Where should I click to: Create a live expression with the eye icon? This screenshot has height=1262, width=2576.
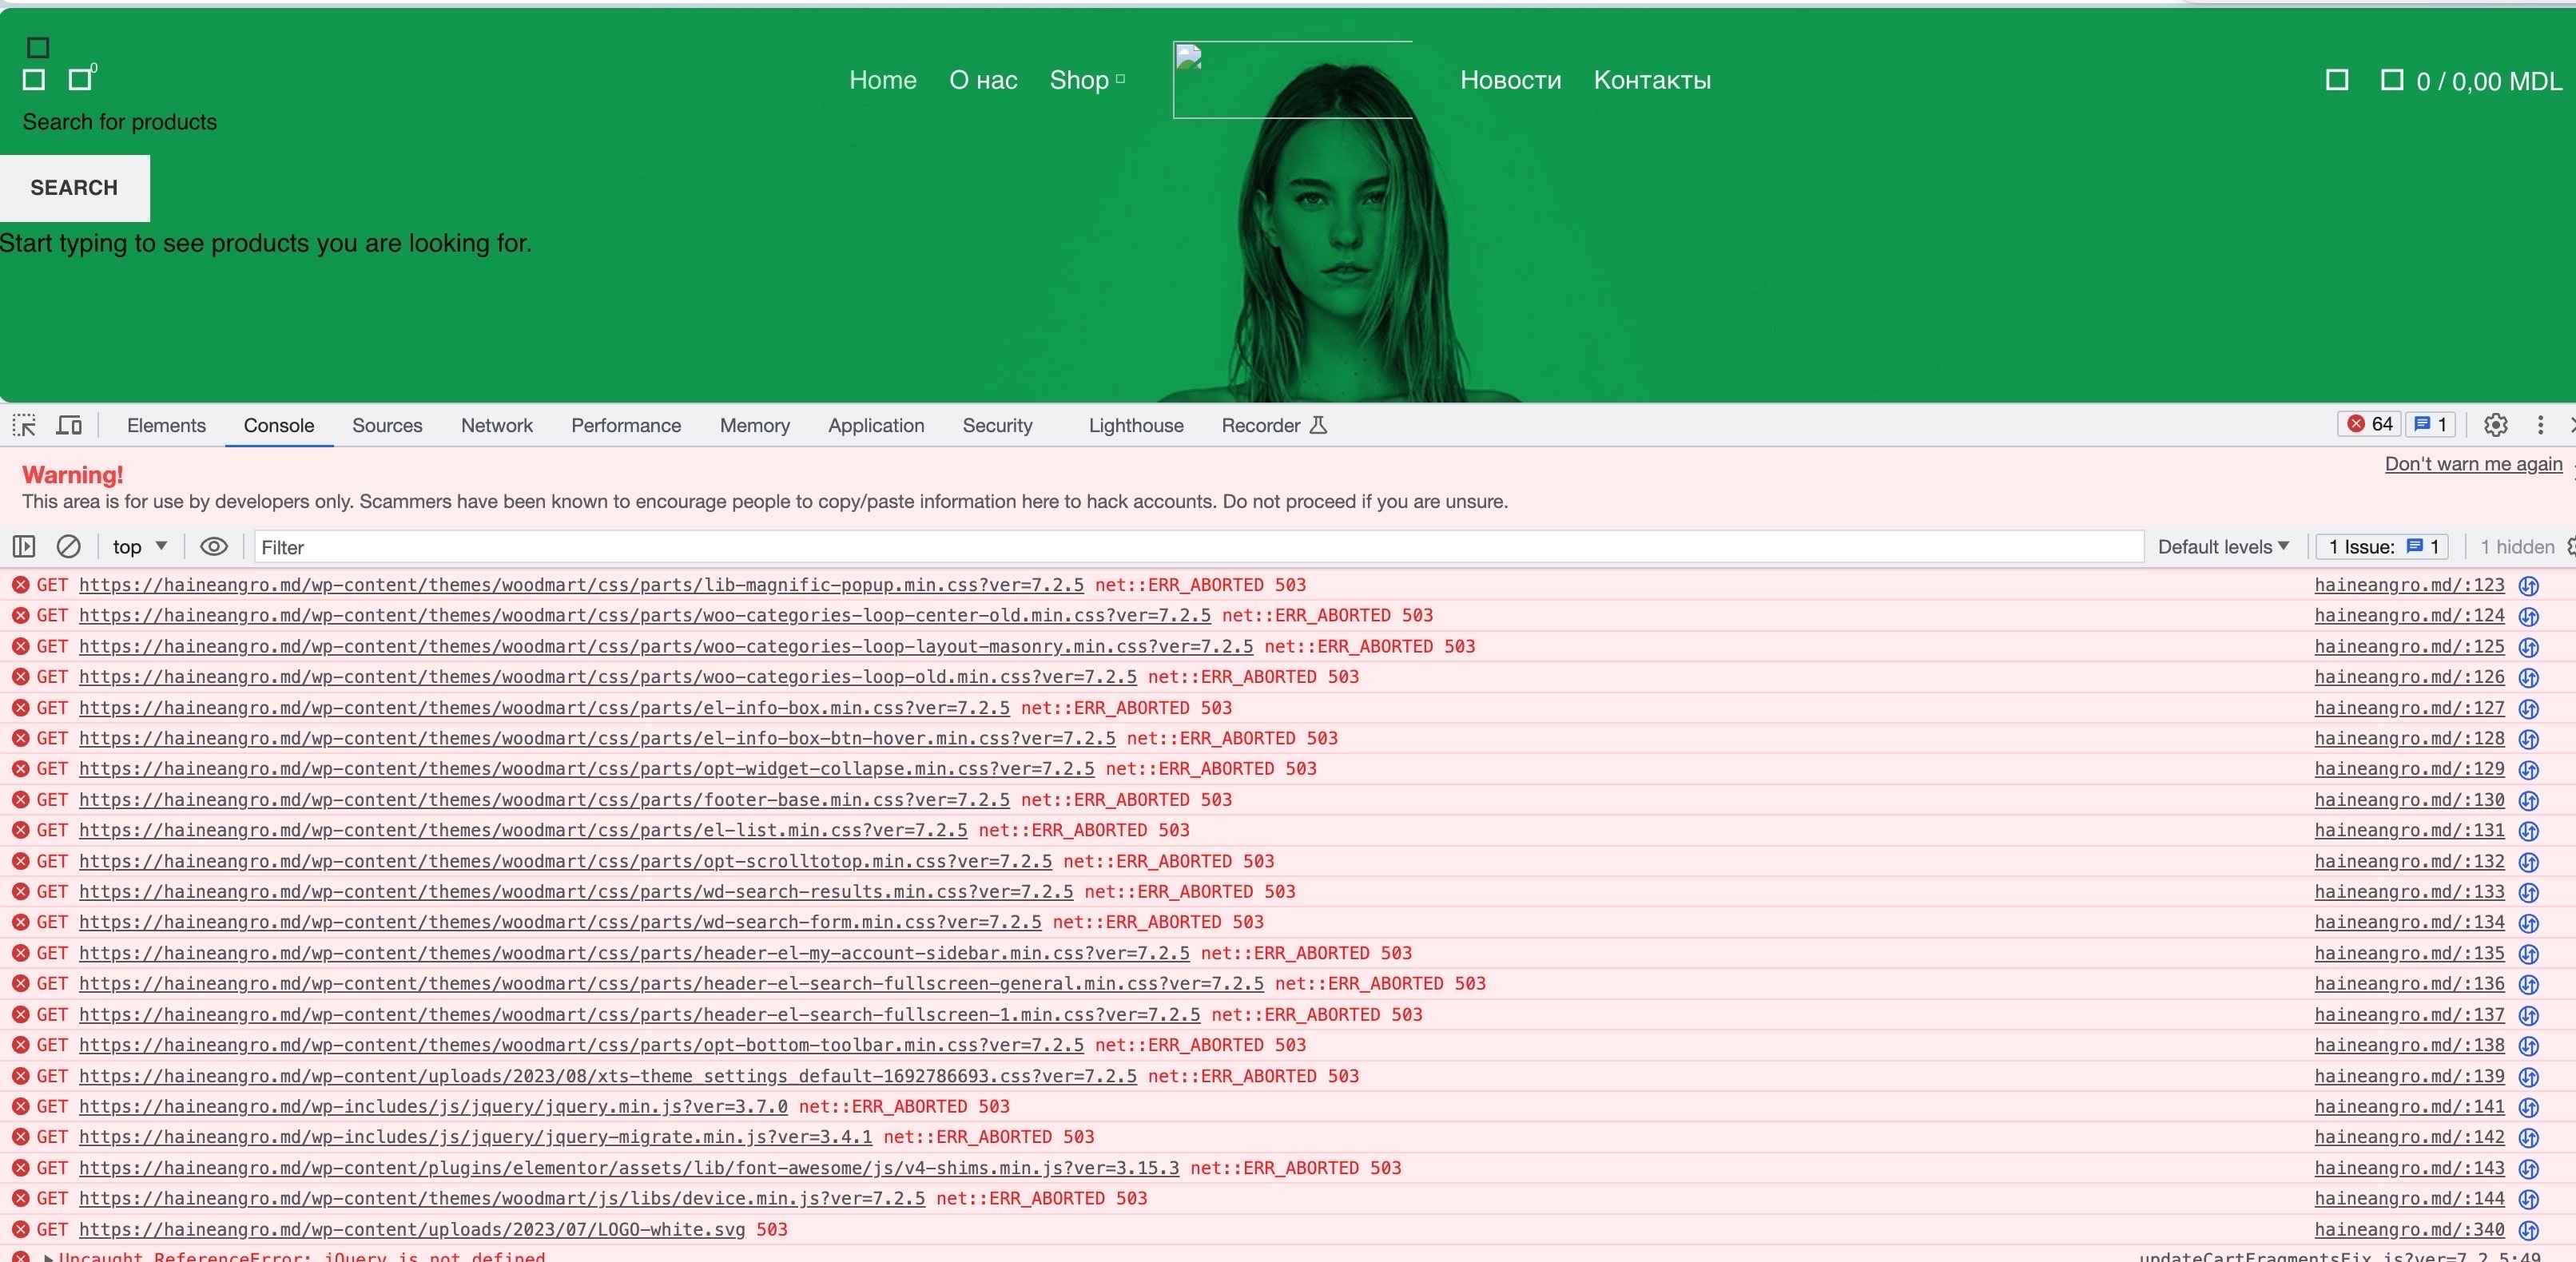(213, 546)
